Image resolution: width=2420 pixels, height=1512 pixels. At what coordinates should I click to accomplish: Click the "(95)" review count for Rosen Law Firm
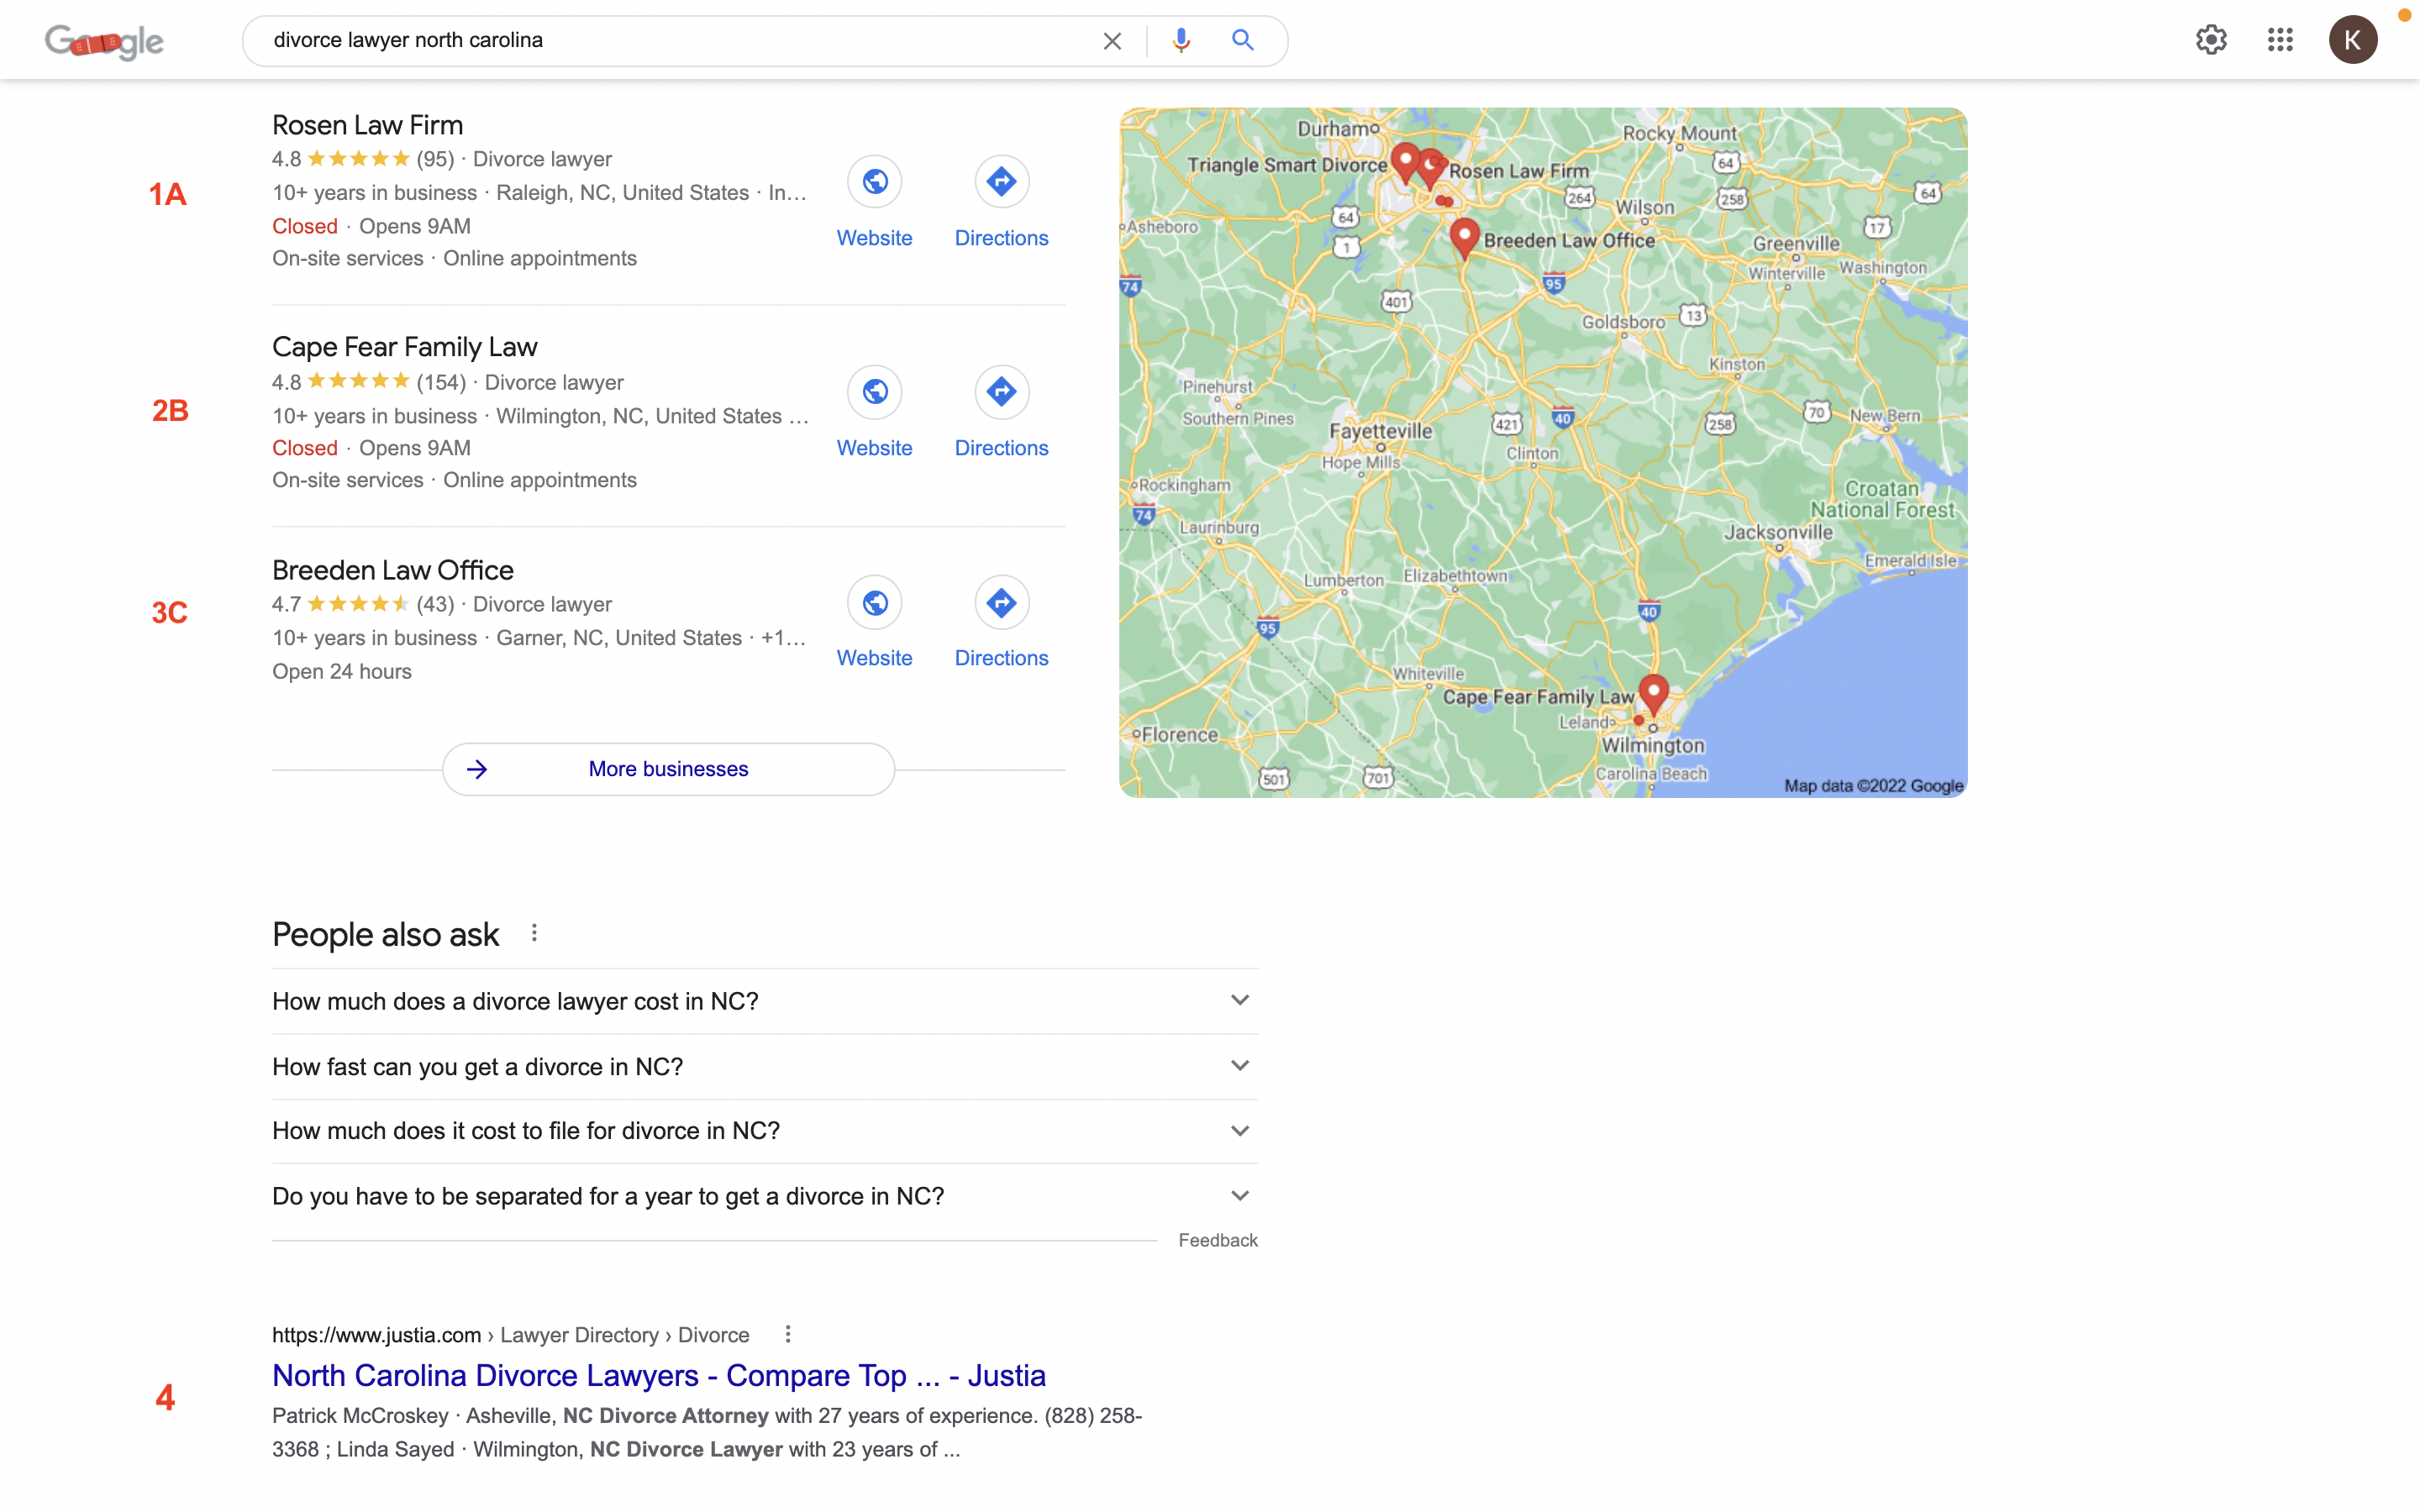tap(435, 159)
